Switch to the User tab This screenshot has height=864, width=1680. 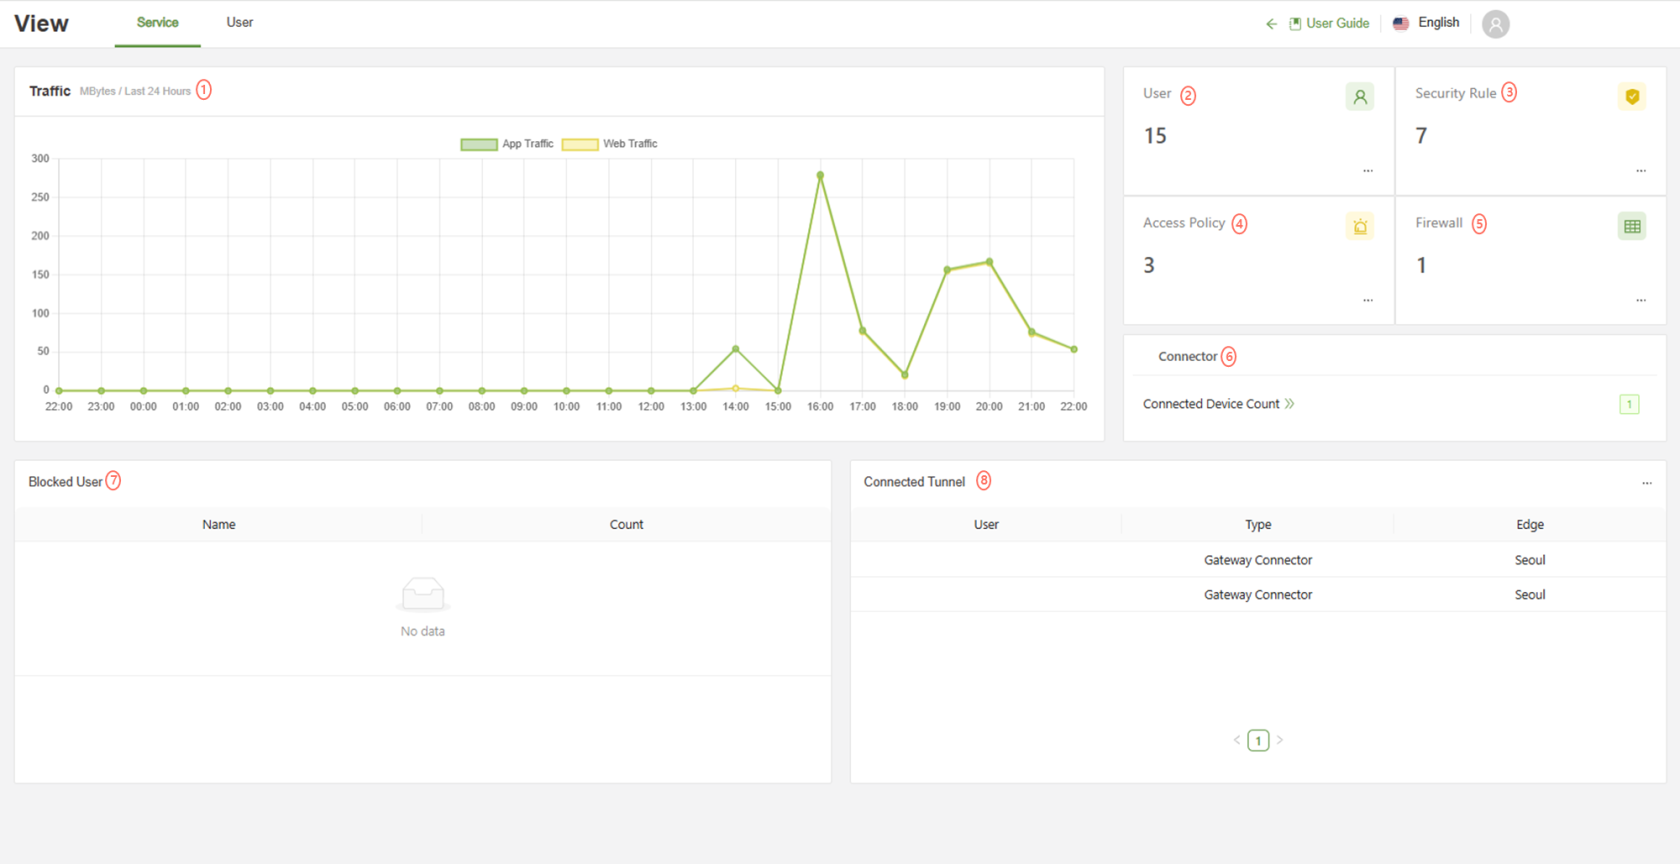click(x=239, y=22)
